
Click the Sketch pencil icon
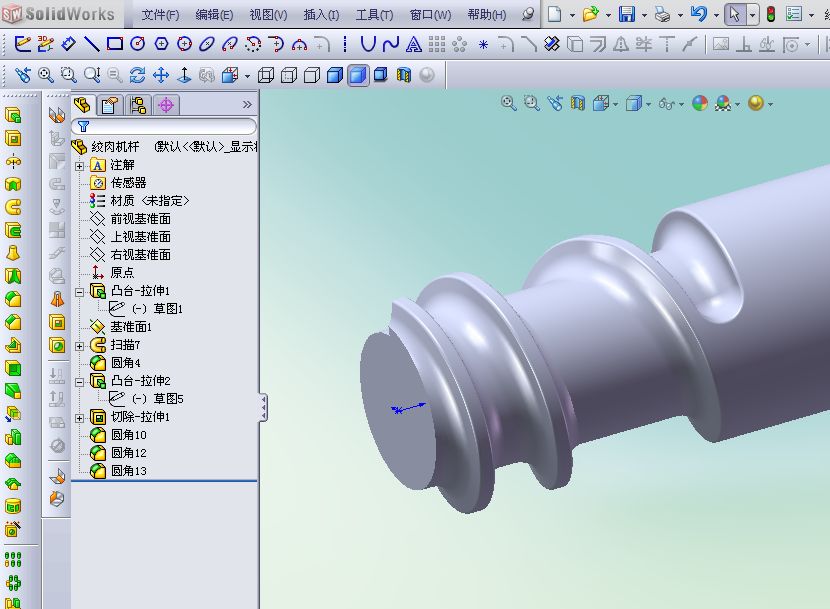tap(22, 44)
